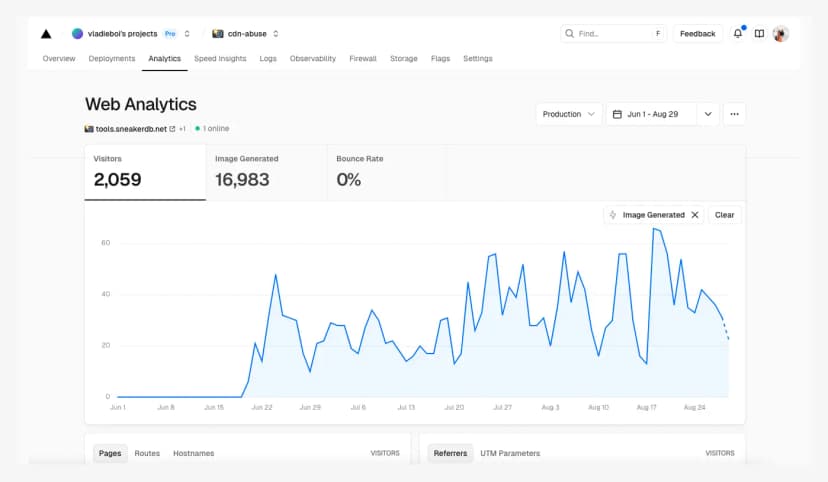Click the Vercel triangle logo
The width and height of the screenshot is (828, 482).
pyautogui.click(x=46, y=34)
